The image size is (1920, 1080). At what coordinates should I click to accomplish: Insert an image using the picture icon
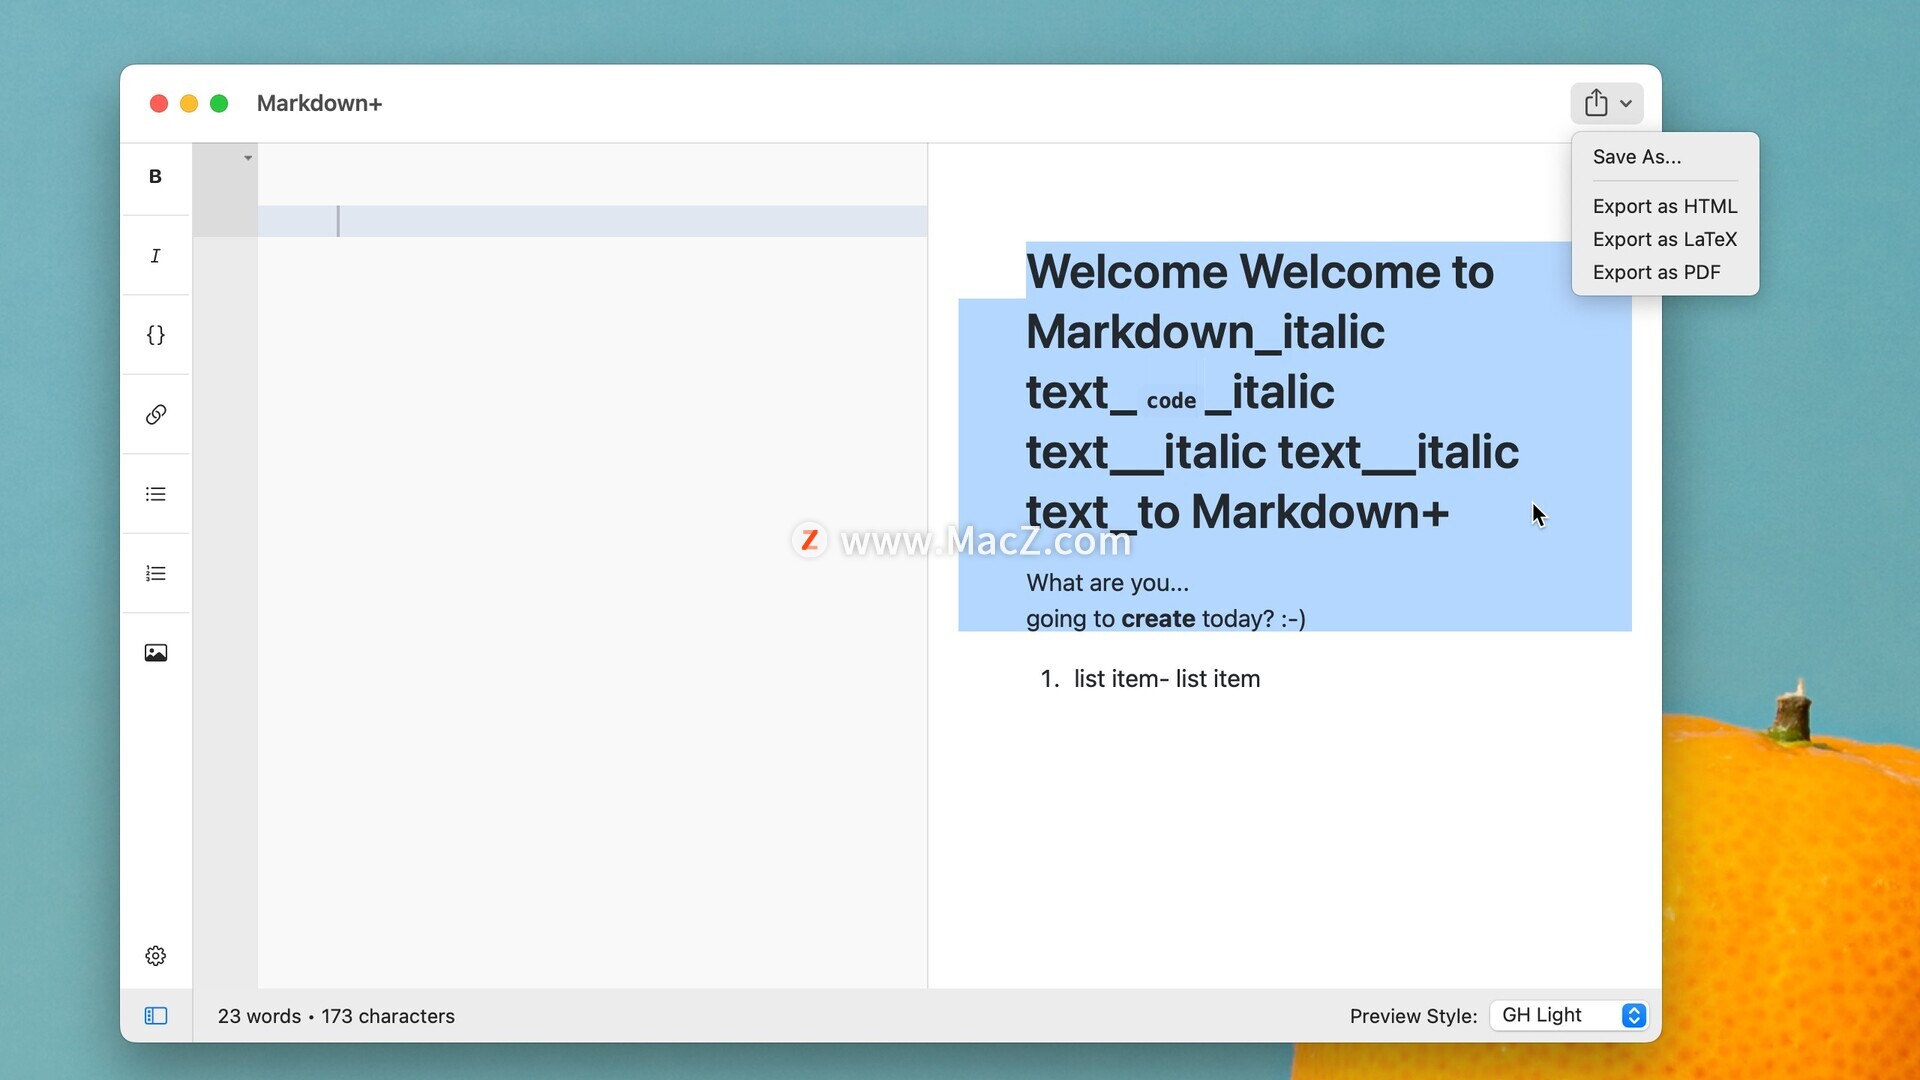155,653
